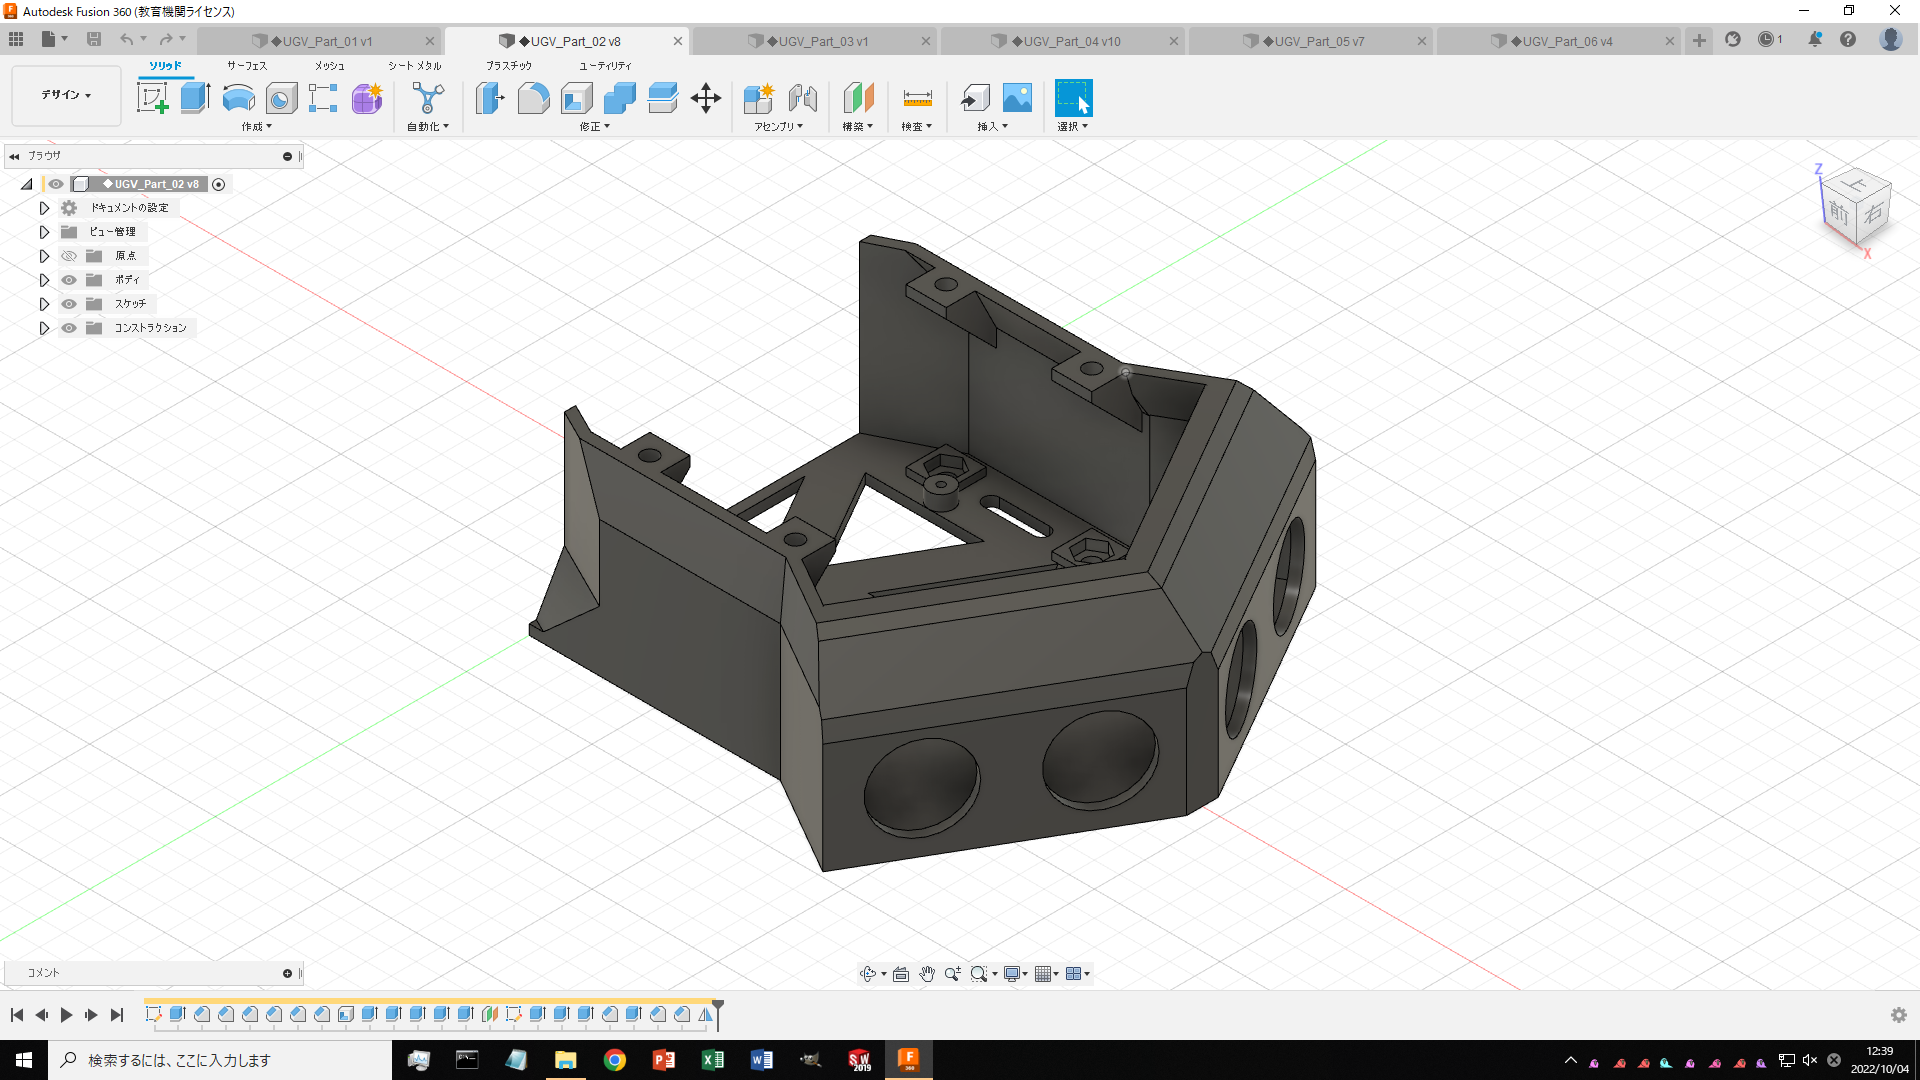This screenshot has width=1920, height=1080.
Task: Expand the コンストラクション folder
Action: [x=44, y=328]
